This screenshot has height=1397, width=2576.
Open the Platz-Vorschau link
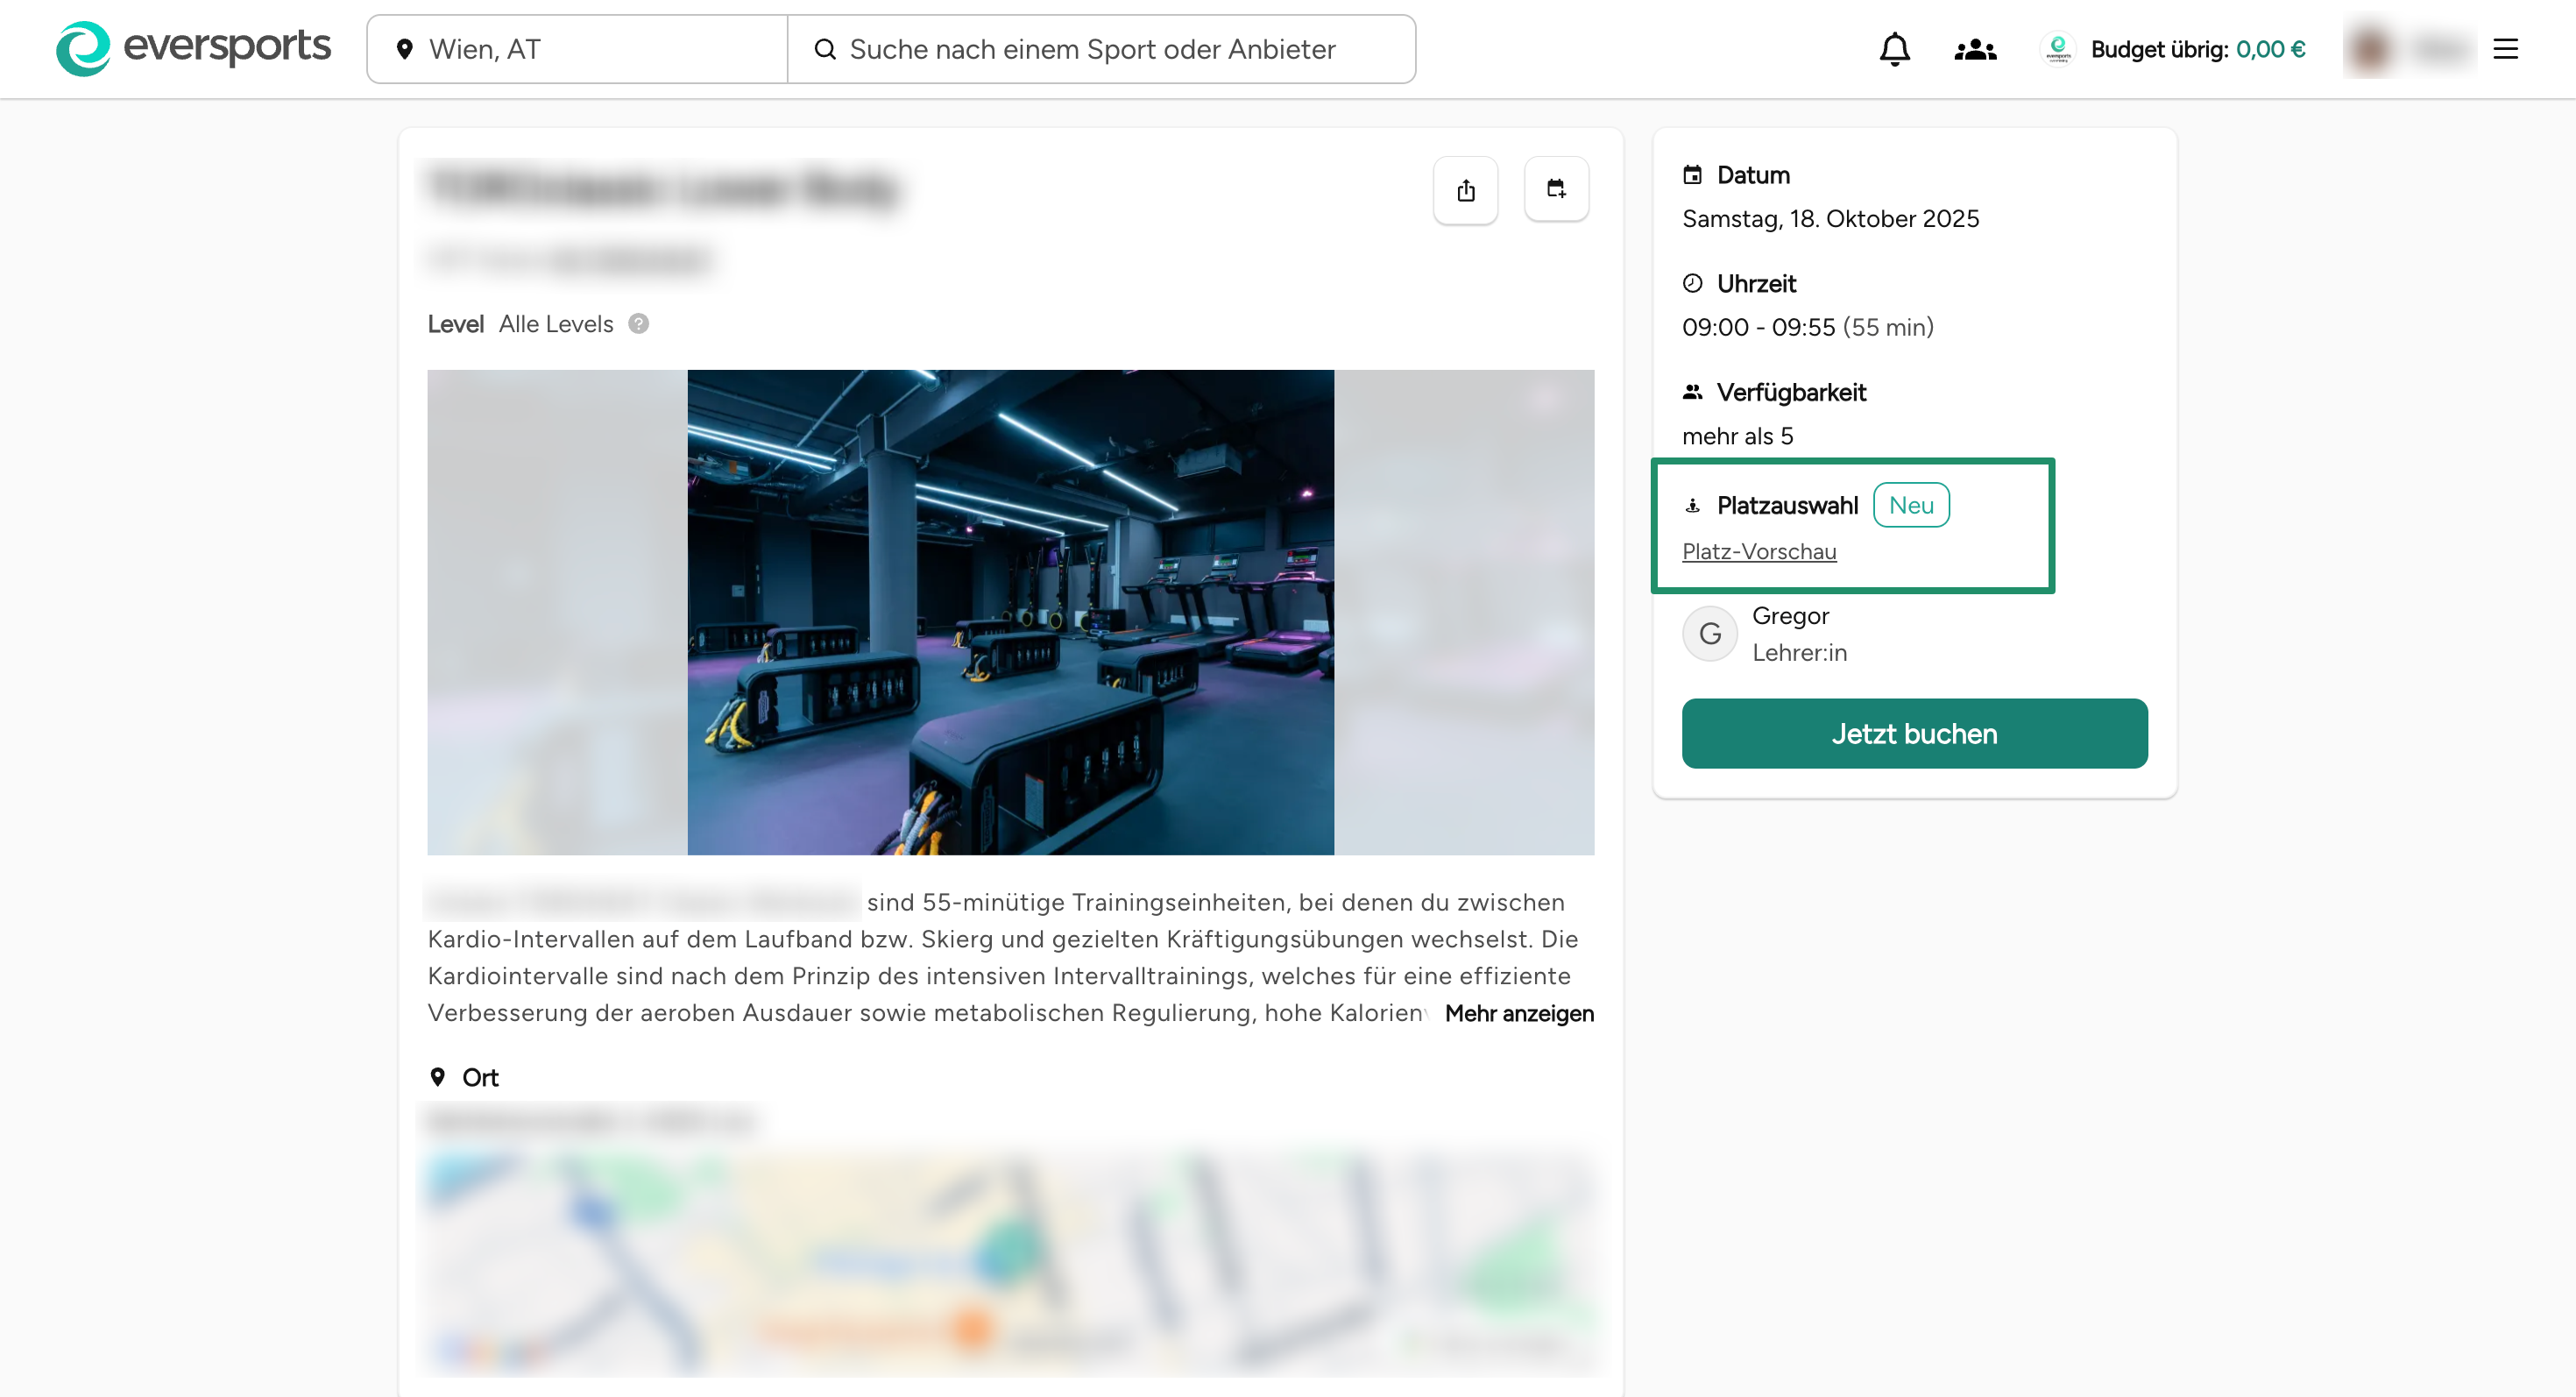point(1758,552)
